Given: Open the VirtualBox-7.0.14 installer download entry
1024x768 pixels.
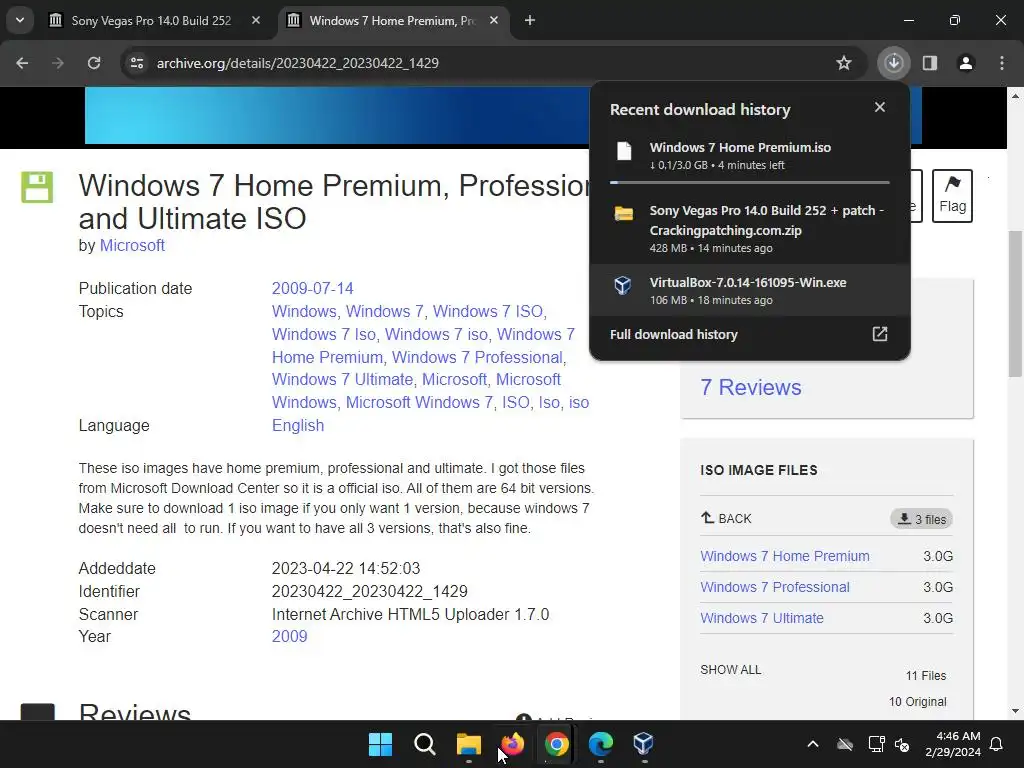Looking at the screenshot, I should pyautogui.click(x=750, y=291).
